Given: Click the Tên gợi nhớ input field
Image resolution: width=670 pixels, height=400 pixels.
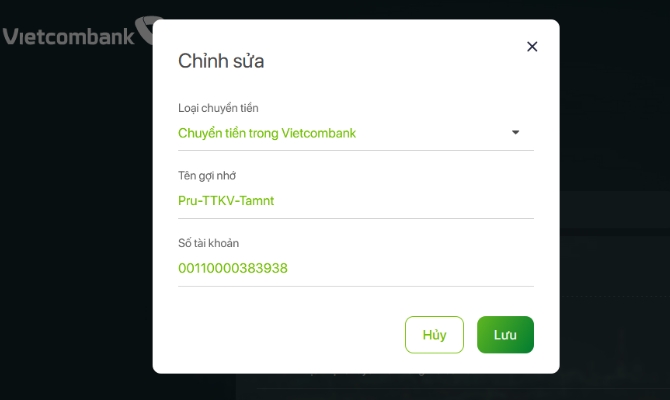Looking at the screenshot, I should (x=355, y=200).
